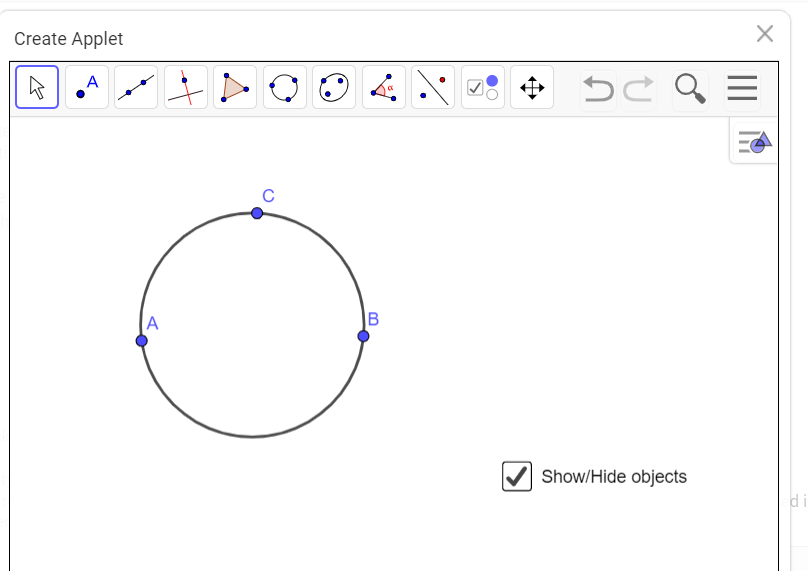Image resolution: width=808 pixels, height=571 pixels.
Task: Open the search magnifier
Action: [x=691, y=89]
